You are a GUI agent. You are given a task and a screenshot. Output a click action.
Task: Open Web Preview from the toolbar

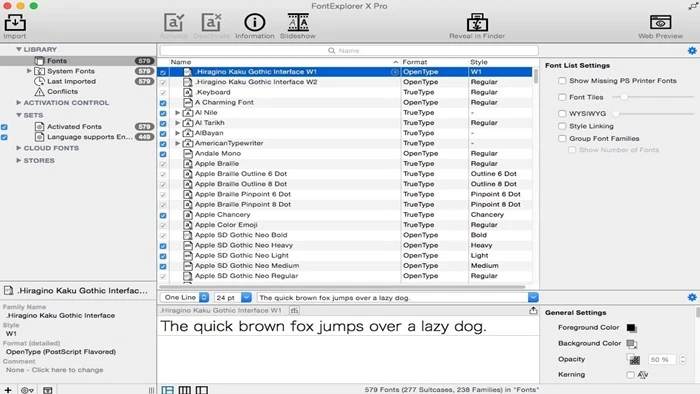pos(660,26)
